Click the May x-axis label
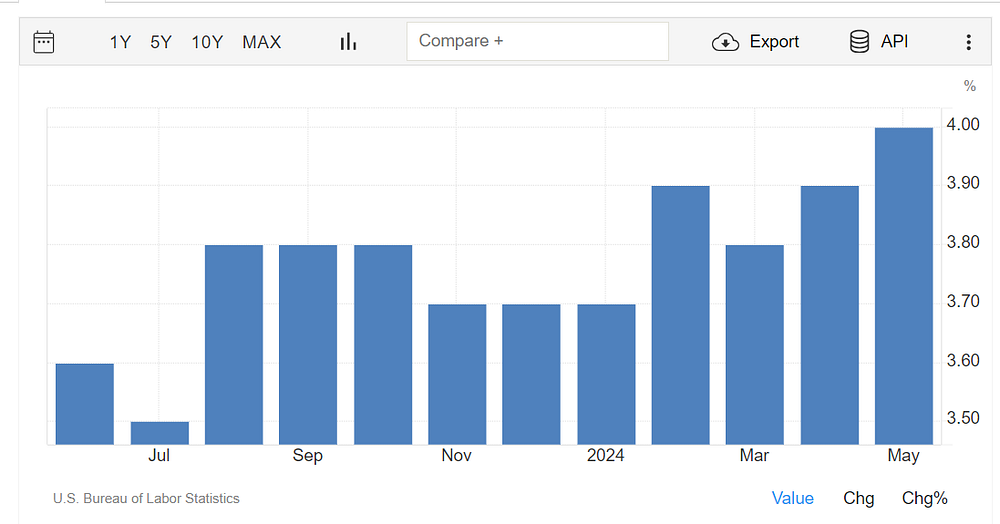Image resolution: width=1000 pixels, height=524 pixels. click(x=904, y=455)
